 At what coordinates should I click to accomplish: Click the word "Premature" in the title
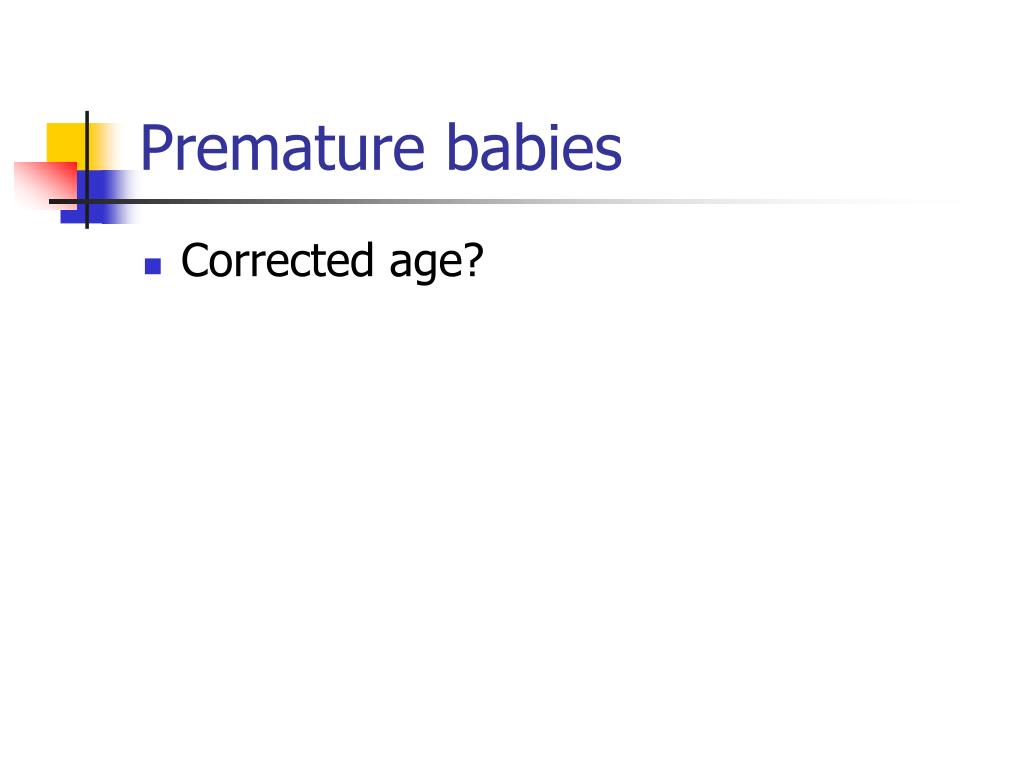pyautogui.click(x=283, y=148)
